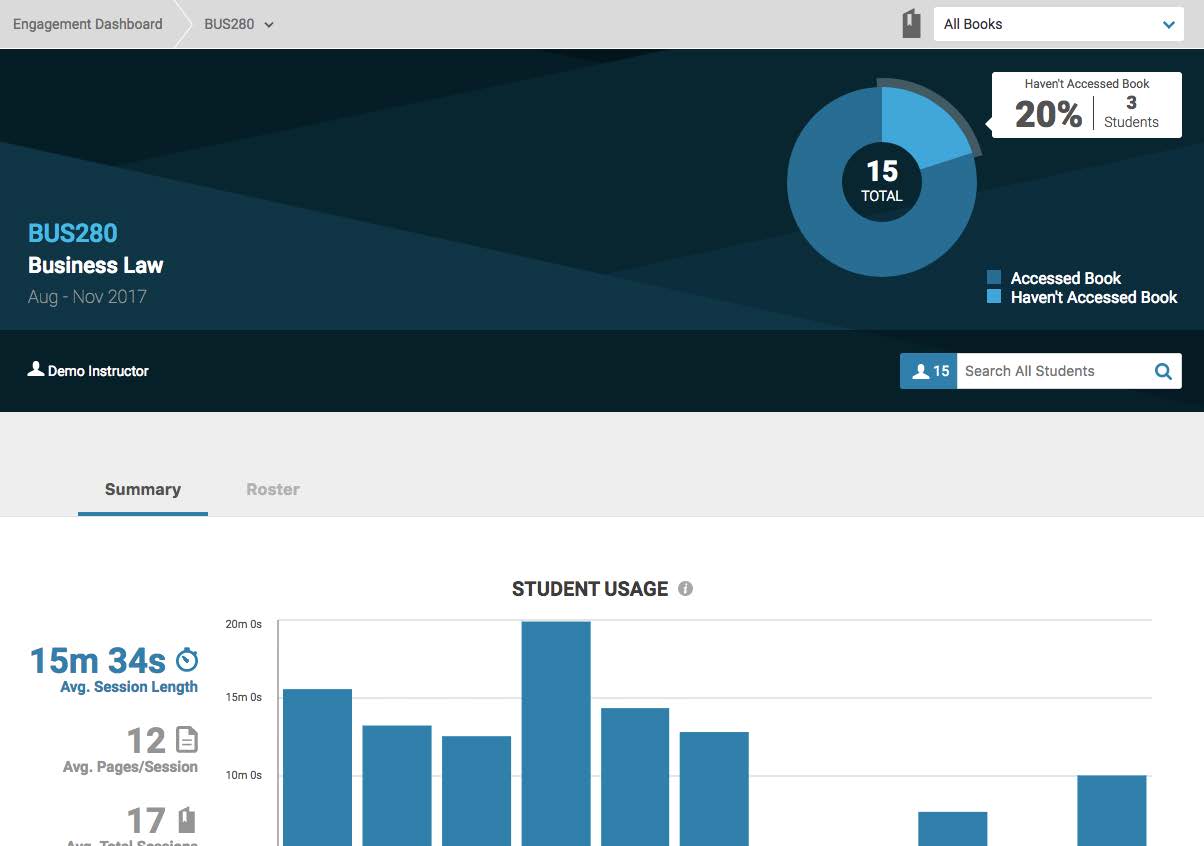Viewport: 1204px width, 846px height.
Task: Click the STUDENT USAGE chart title
Action: click(590, 589)
